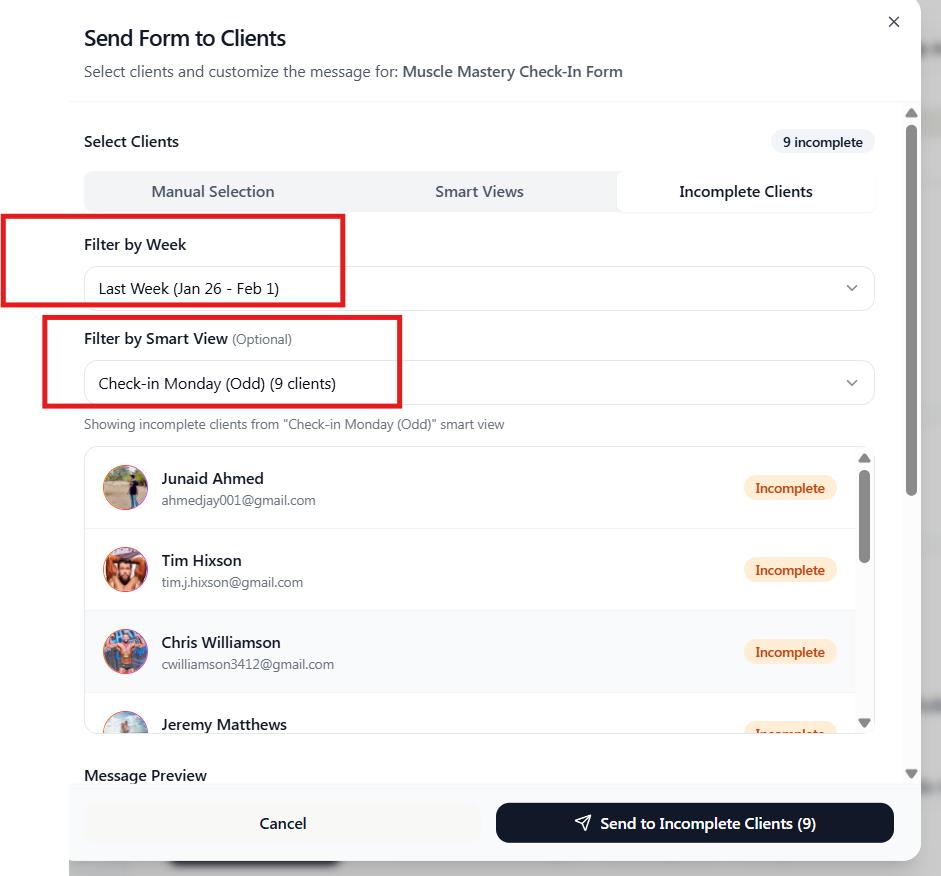Switch to the Manual Selection tab
This screenshot has width=941, height=876.
pyautogui.click(x=213, y=192)
